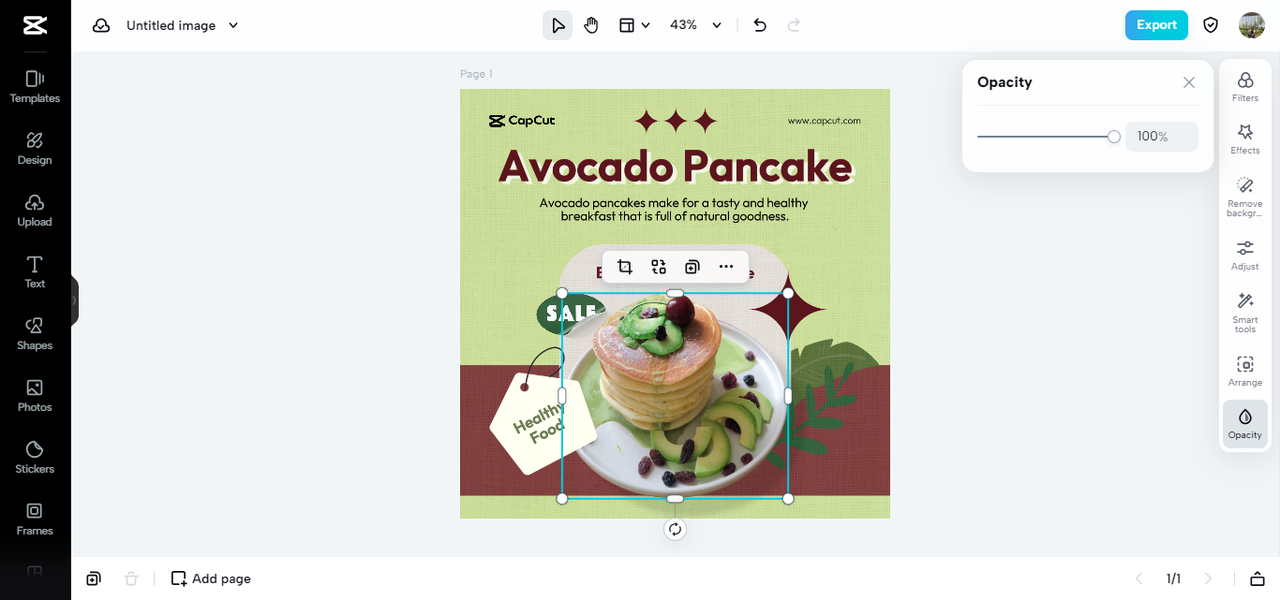1280x600 pixels.
Task: Open Effects in the right toolbar
Action: (1245, 139)
